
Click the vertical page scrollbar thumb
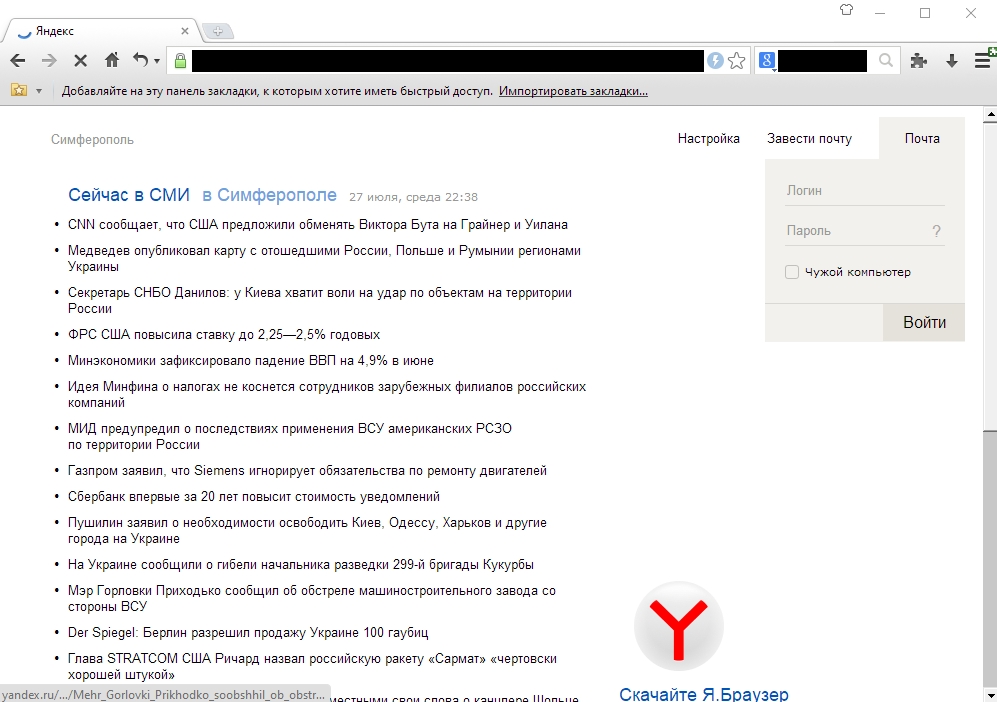point(990,560)
